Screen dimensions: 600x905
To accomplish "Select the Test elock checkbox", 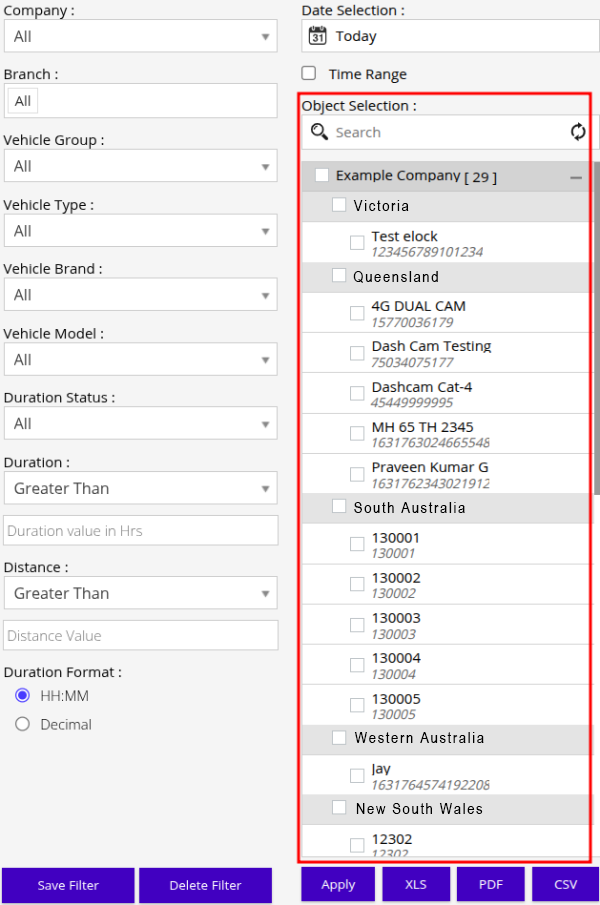I will pyautogui.click(x=357, y=242).
